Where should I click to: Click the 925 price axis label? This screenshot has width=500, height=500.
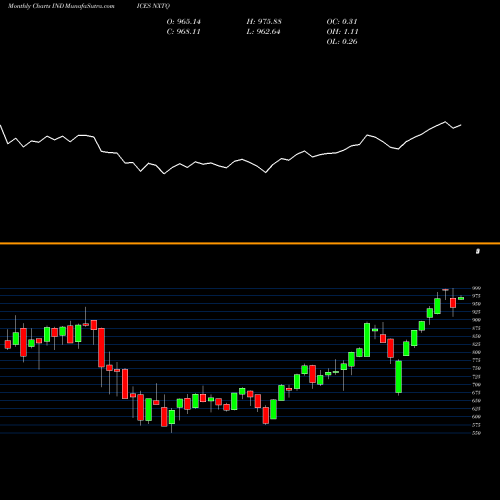tap(476, 312)
